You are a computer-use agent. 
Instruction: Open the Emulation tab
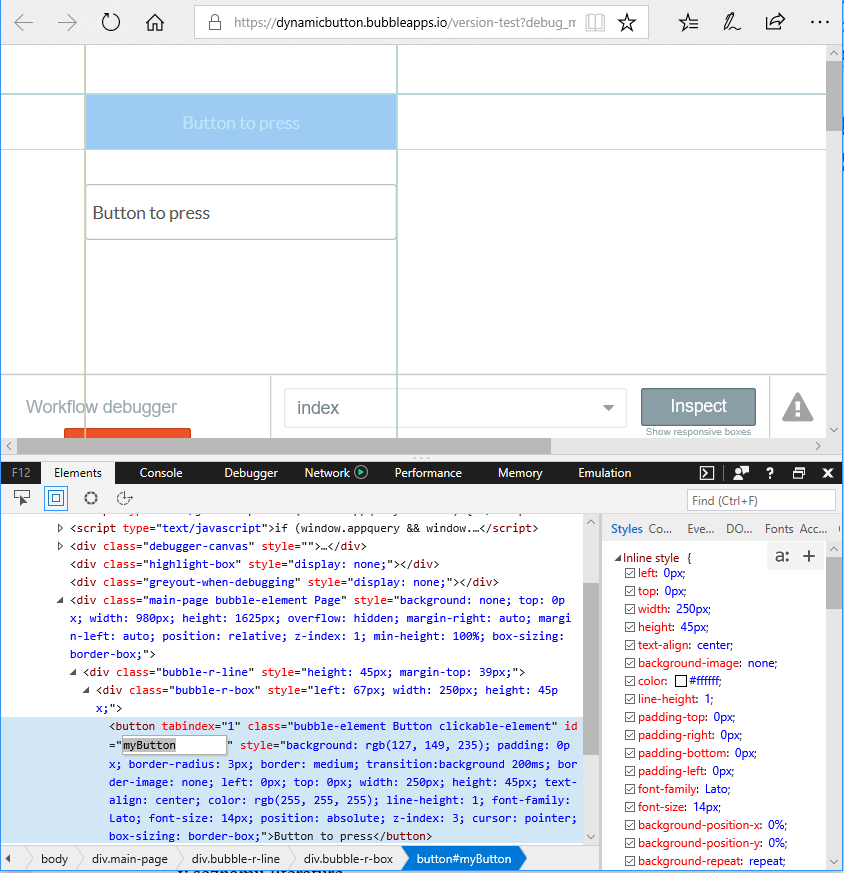click(605, 473)
